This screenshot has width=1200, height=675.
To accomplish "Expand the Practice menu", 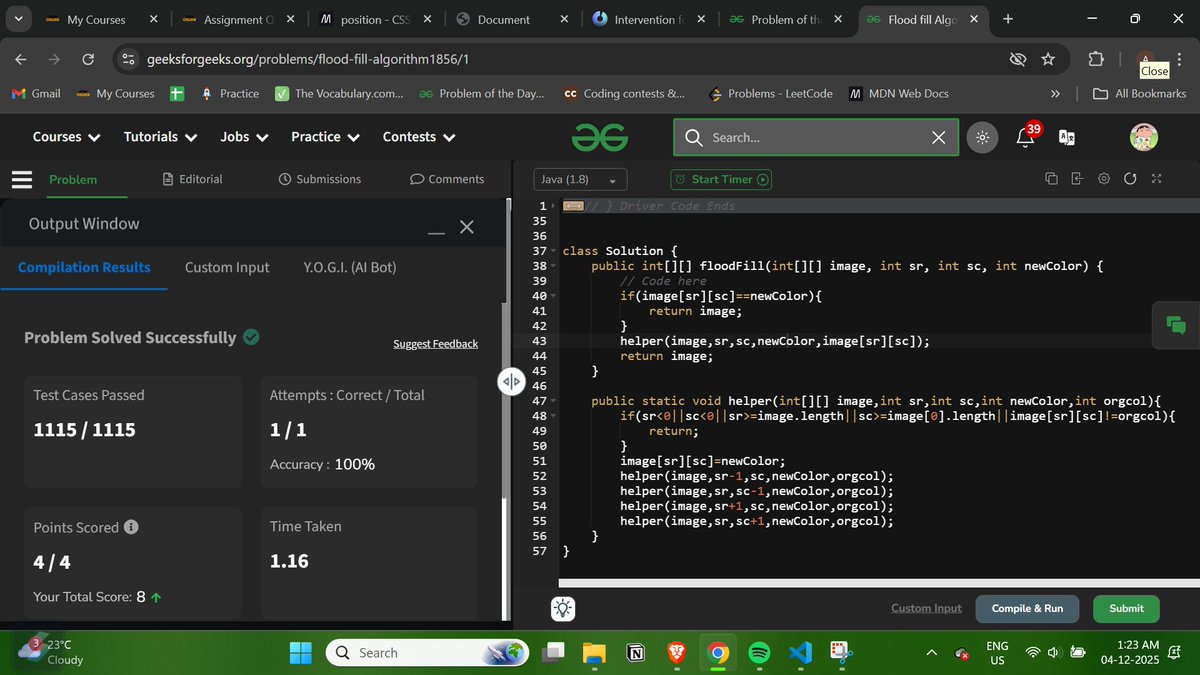I will click(326, 137).
